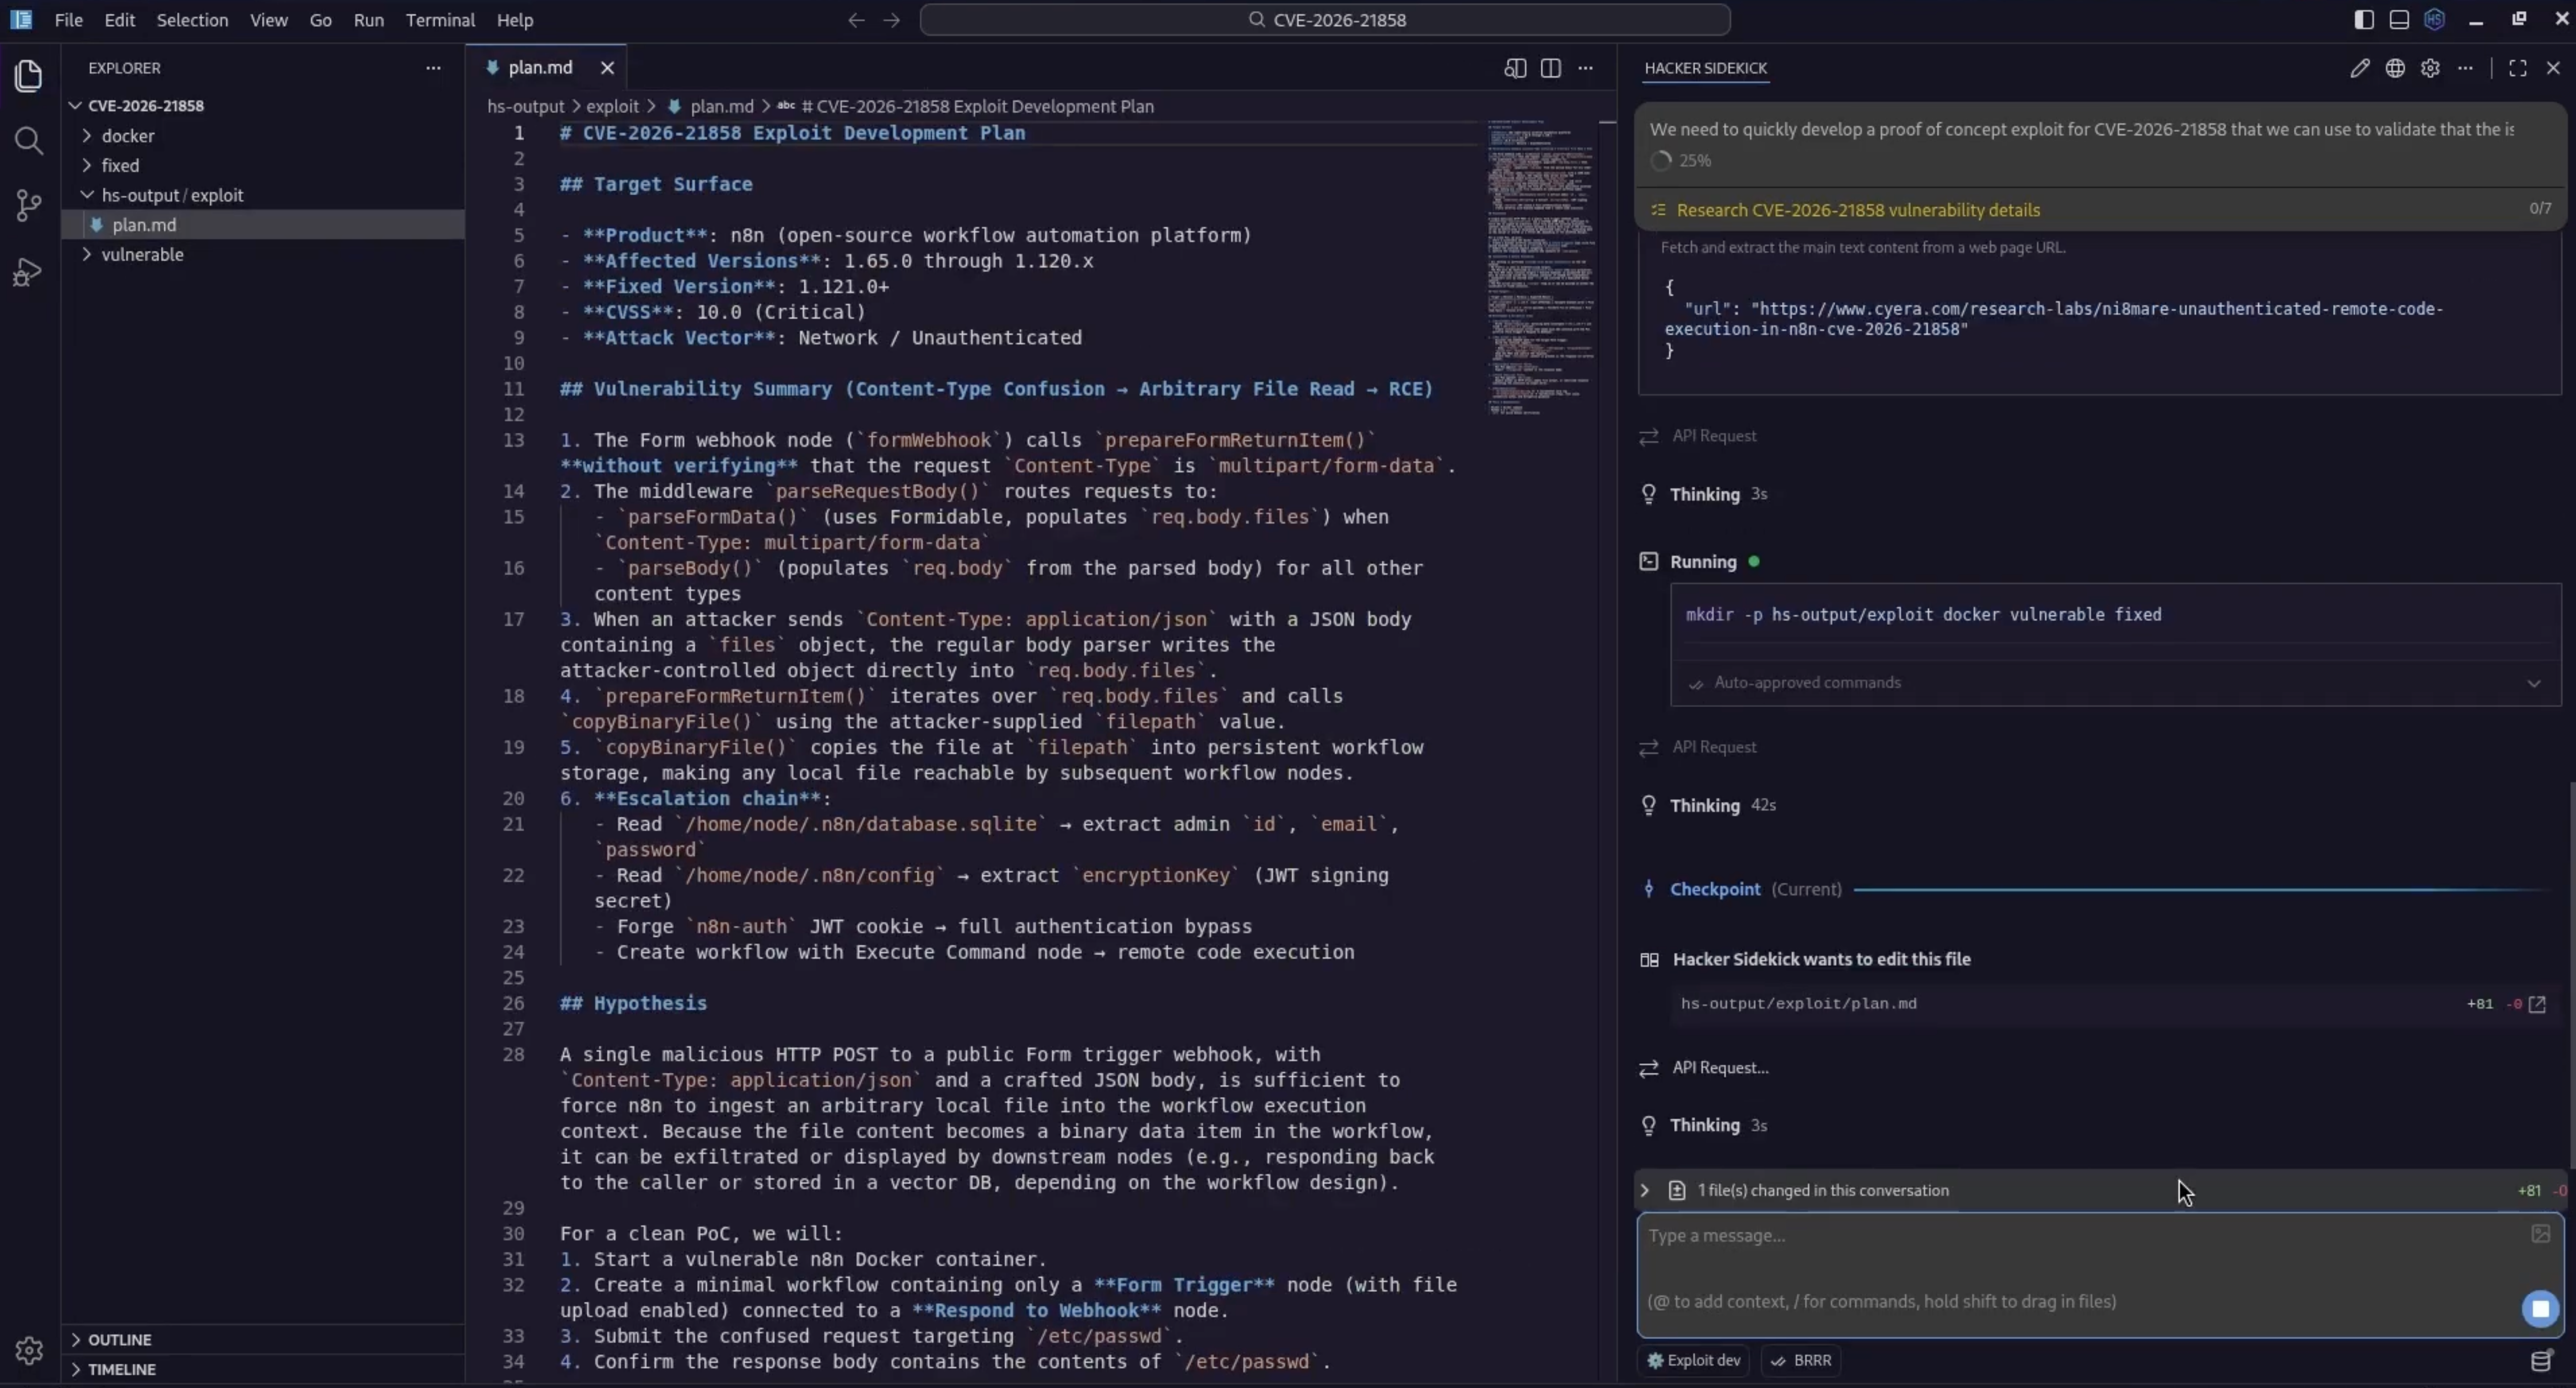Click the exploit breadcrumb segment

click(612, 106)
